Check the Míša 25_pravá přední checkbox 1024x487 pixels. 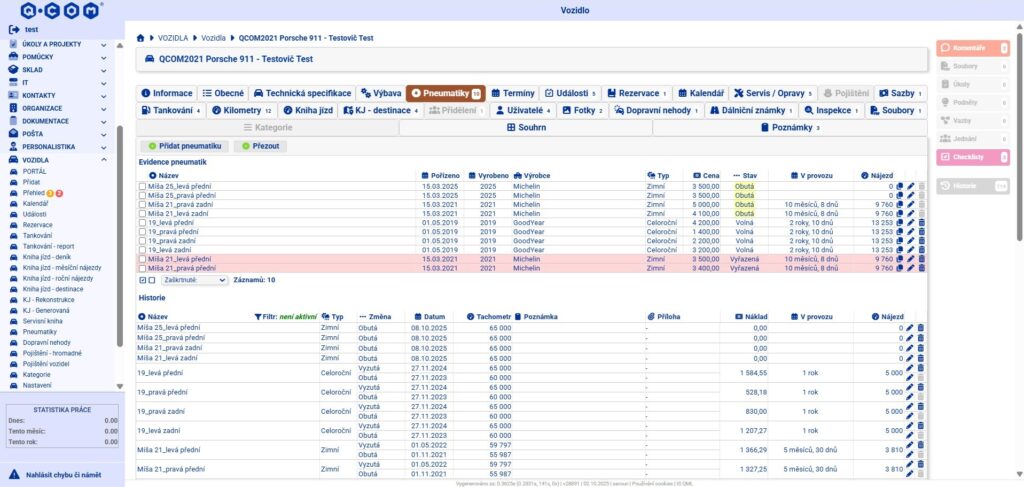click(142, 195)
